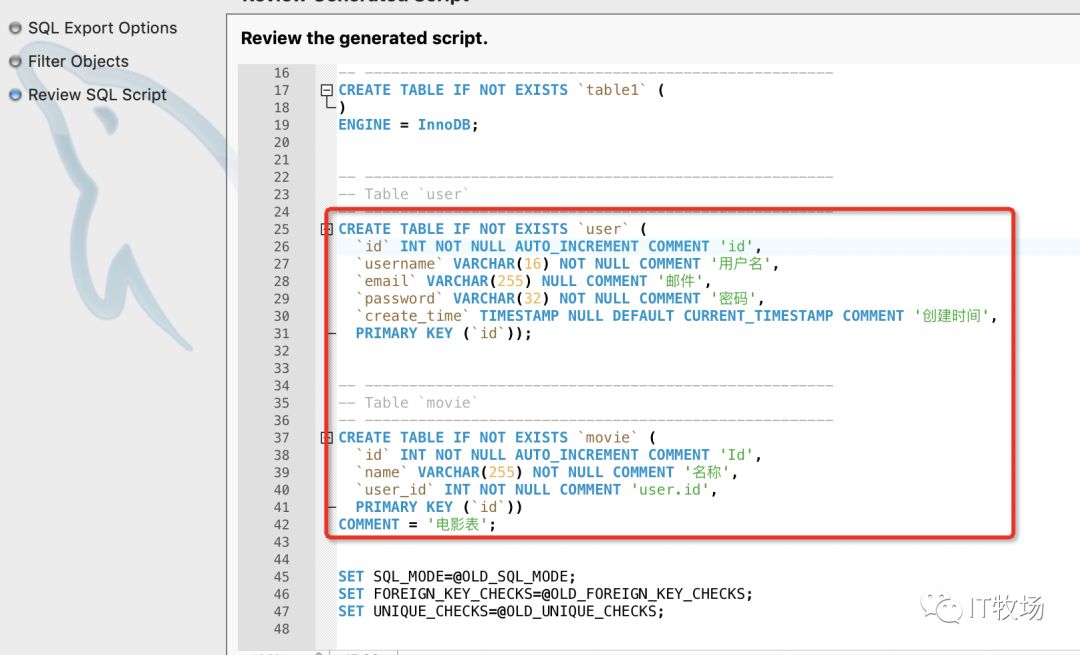This screenshot has width=1080, height=655.
Task: Click the bullet icon beside Filter Objects
Action: 14,61
